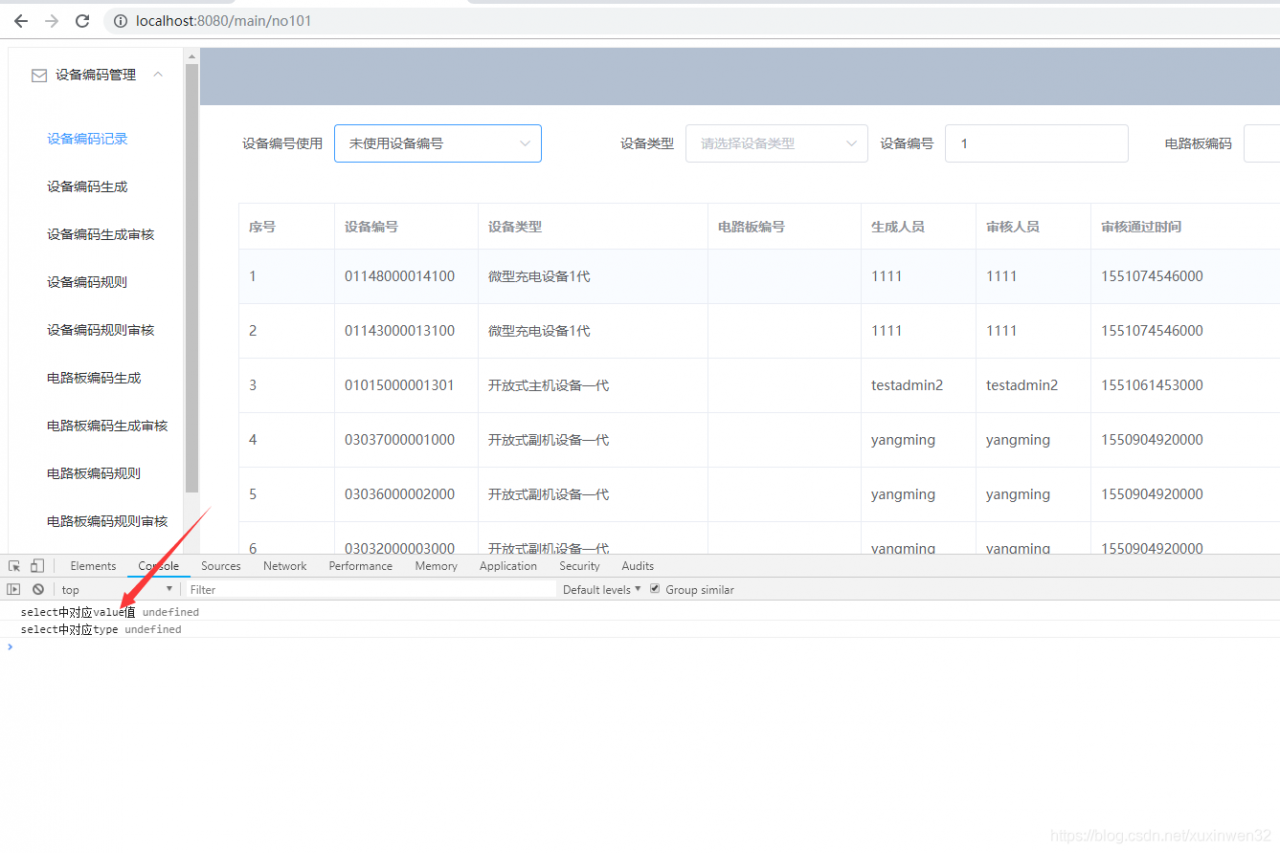Click testadmin2 in the 生成人员 column
Viewport: 1280px width, 853px height.
(x=907, y=385)
